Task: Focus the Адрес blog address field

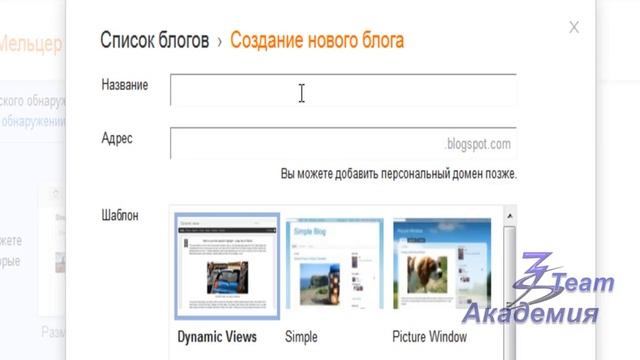Action: tap(343, 143)
